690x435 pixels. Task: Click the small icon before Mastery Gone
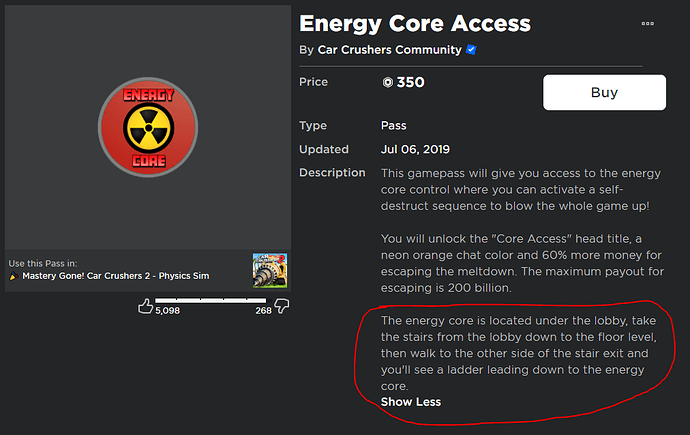[13, 275]
